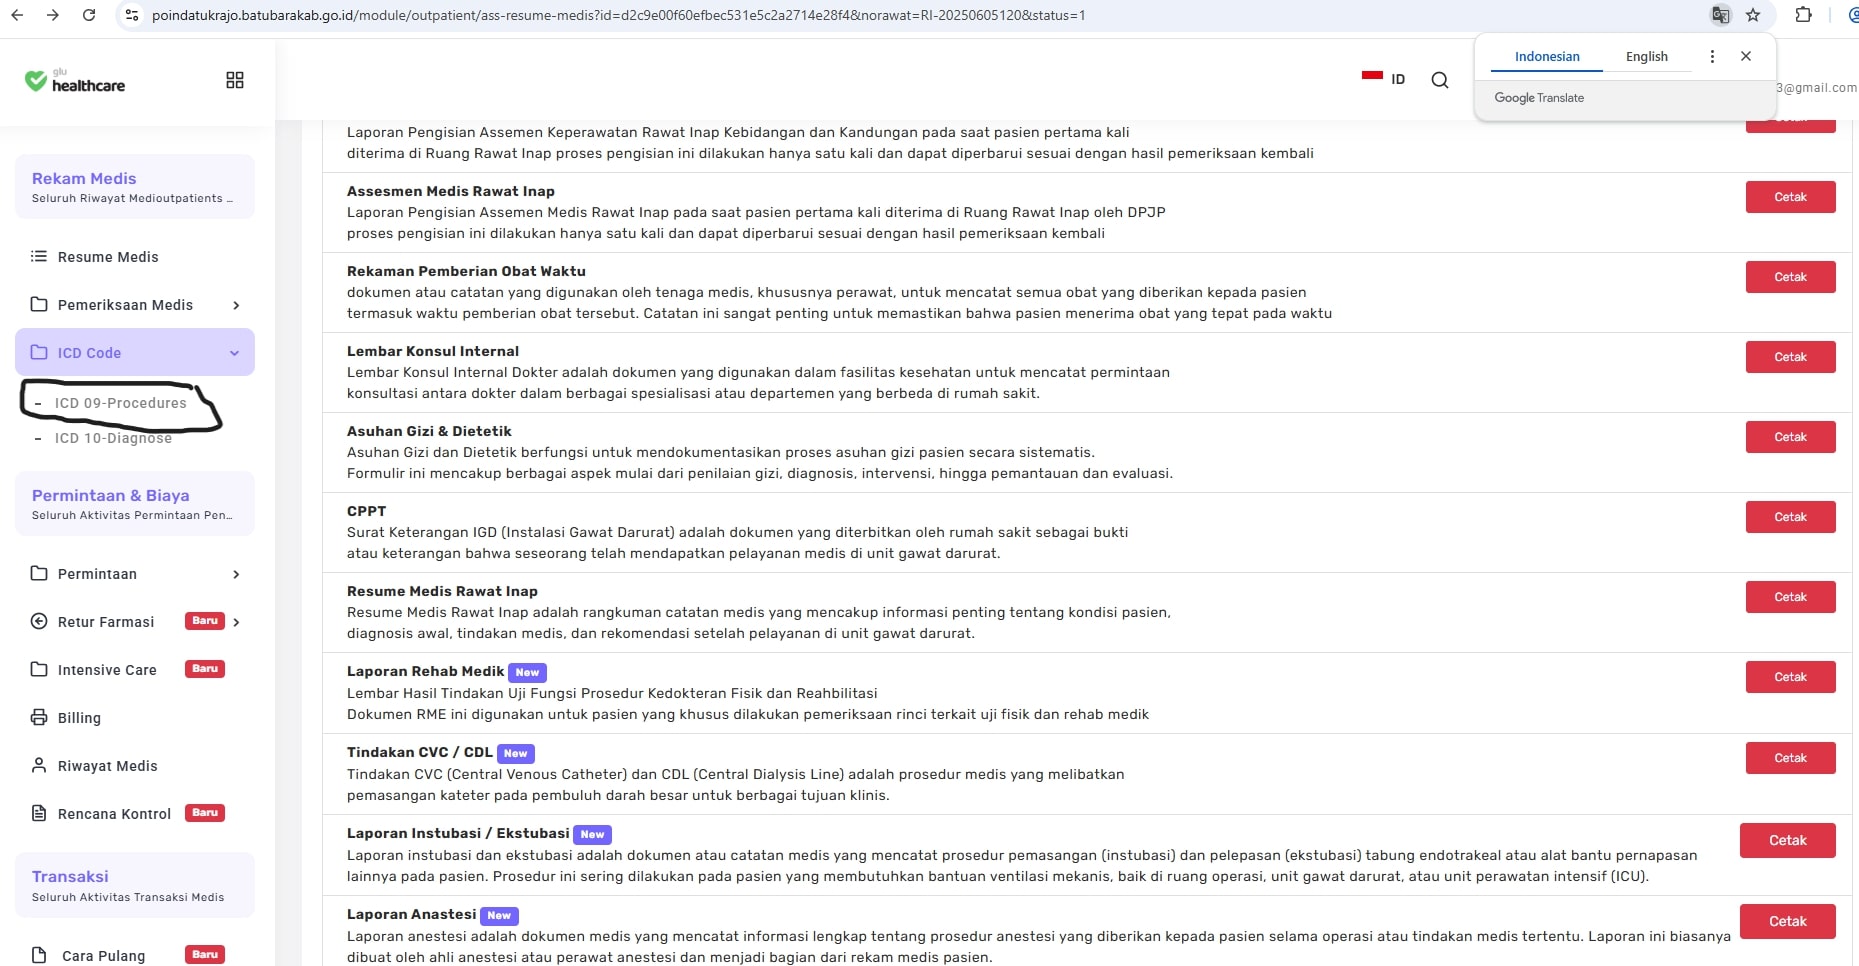Click Cetak for Resume Medis Rawat Inap
This screenshot has width=1859, height=966.
click(x=1790, y=597)
